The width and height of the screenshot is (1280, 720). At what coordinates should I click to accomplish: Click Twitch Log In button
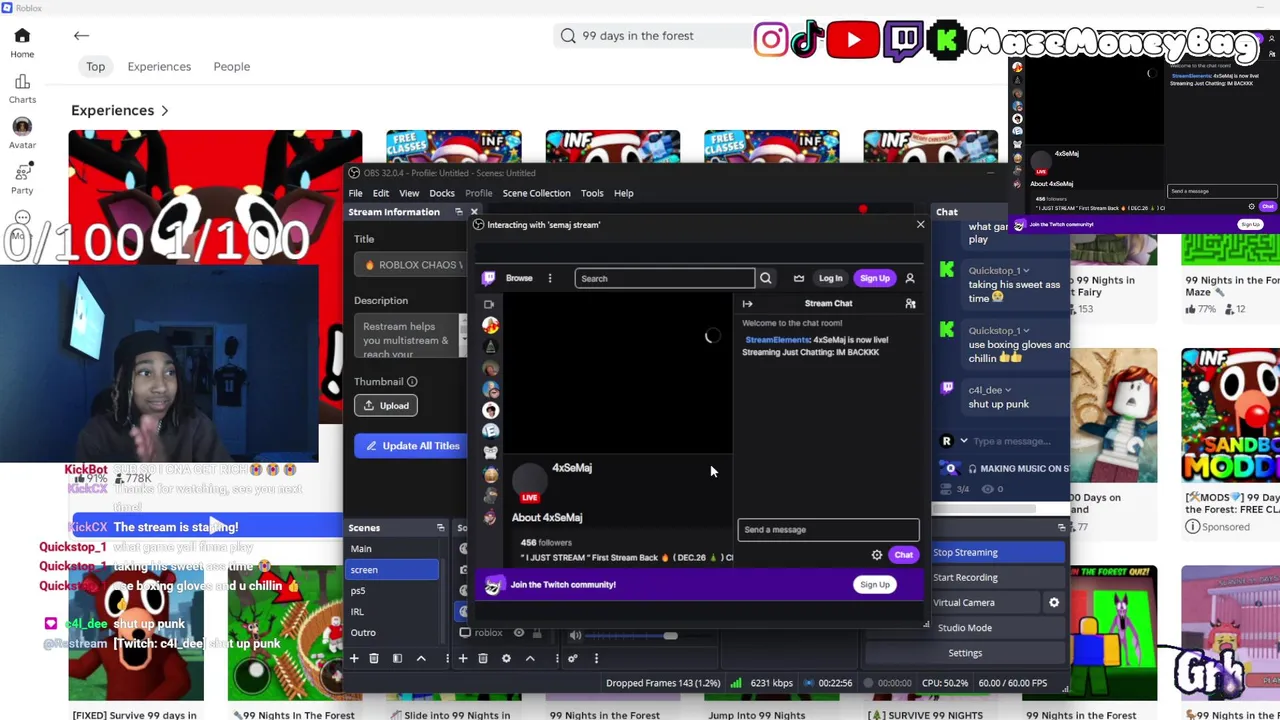click(830, 278)
